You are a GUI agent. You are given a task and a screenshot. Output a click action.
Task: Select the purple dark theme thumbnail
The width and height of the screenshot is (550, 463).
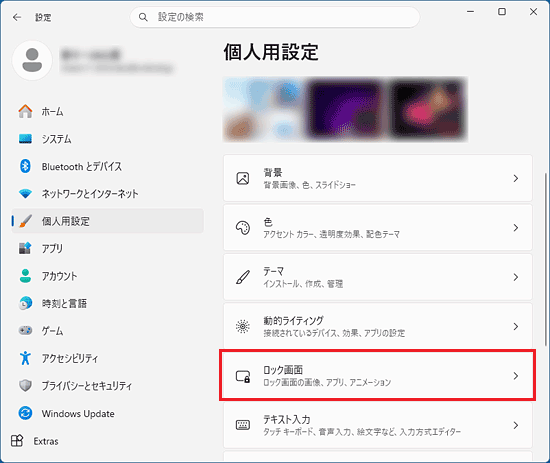point(346,109)
